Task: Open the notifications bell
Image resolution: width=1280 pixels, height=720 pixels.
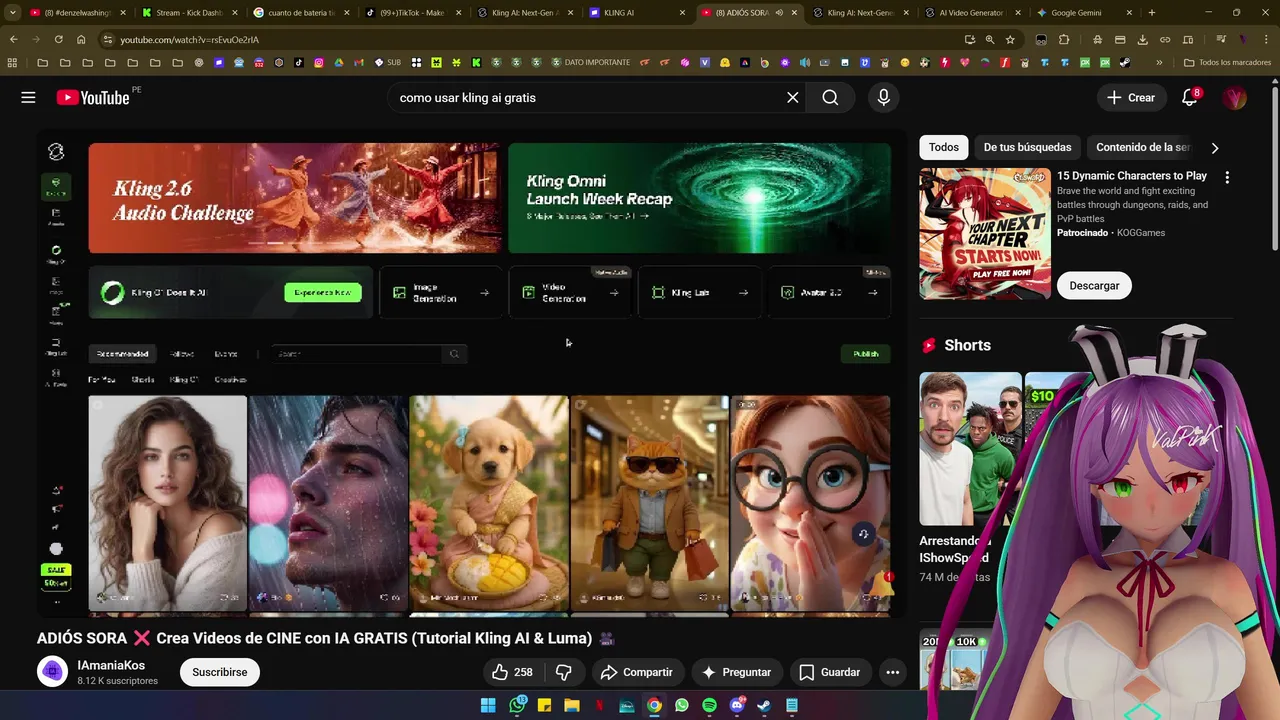Action: click(1189, 97)
